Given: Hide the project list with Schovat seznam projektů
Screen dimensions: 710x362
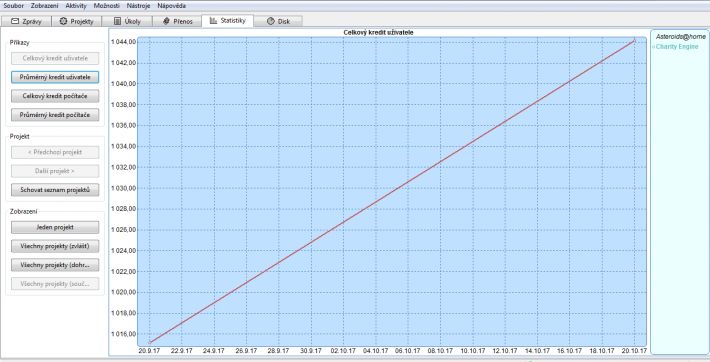Looking at the screenshot, I should pos(55,190).
